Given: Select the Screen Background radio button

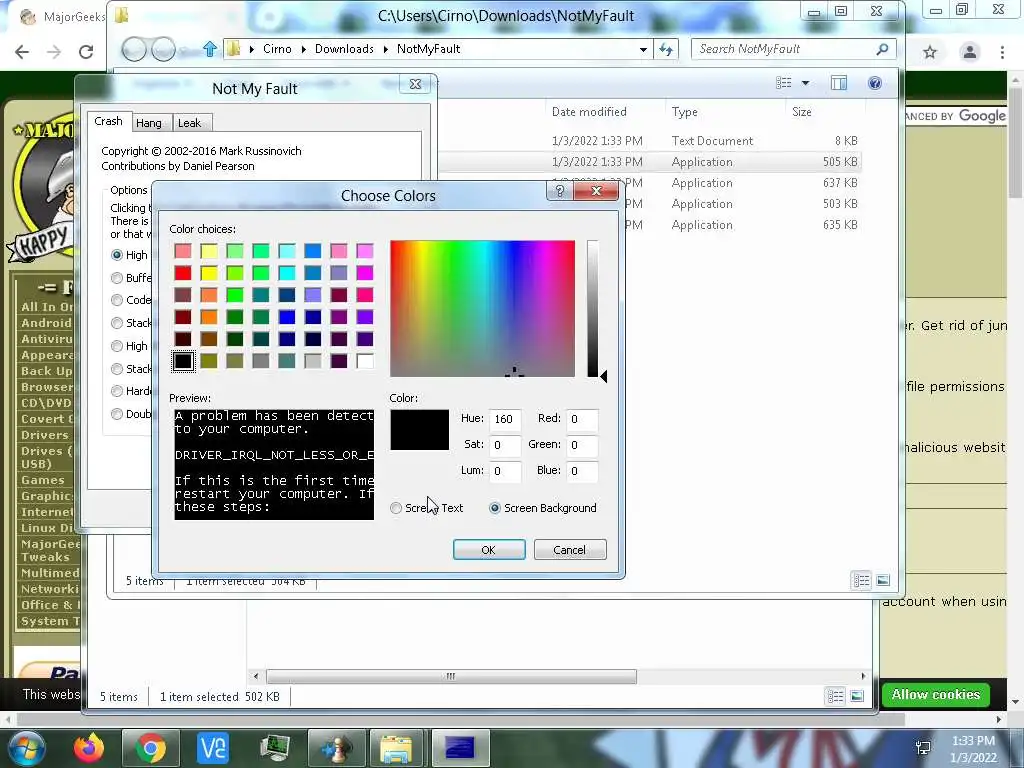Looking at the screenshot, I should click(x=495, y=508).
